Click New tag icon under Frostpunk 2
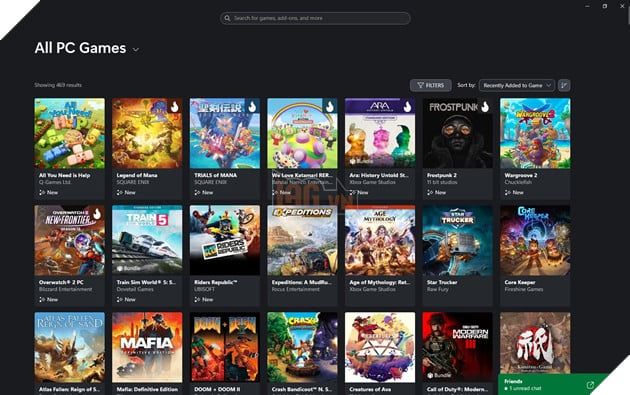630x395 pixels. pos(430,192)
